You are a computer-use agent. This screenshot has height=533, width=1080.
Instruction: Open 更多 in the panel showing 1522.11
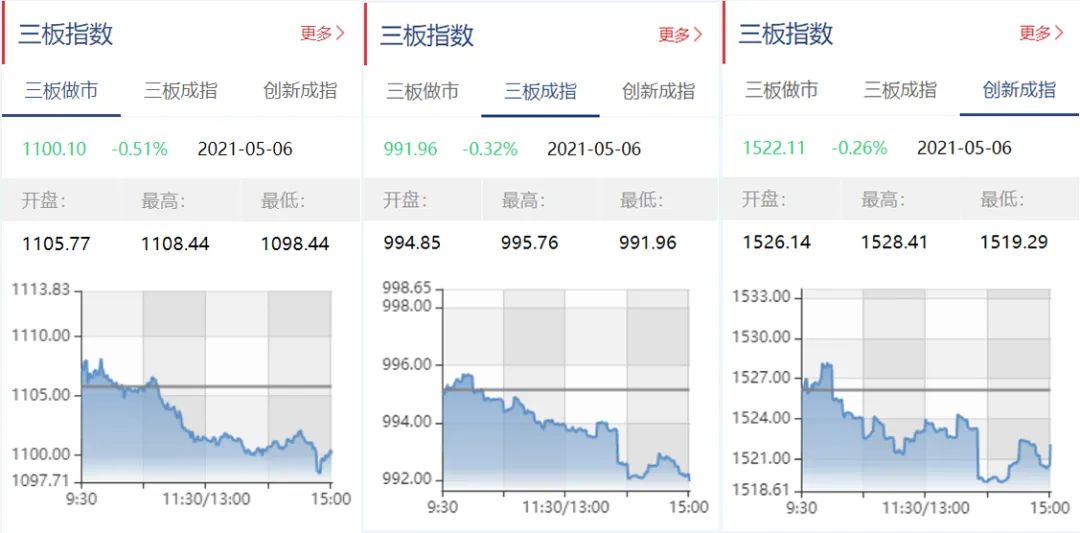pyautogui.click(x=1041, y=33)
